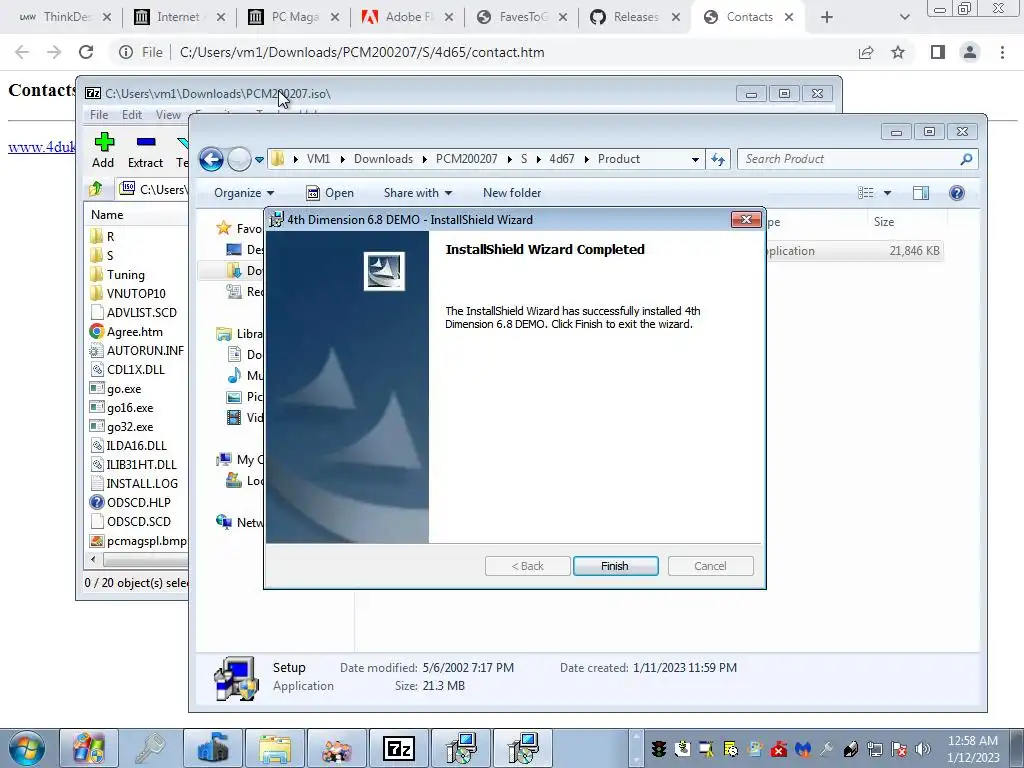
Task: Click 4d67 in the Explorer breadcrumb
Action: pyautogui.click(x=562, y=159)
